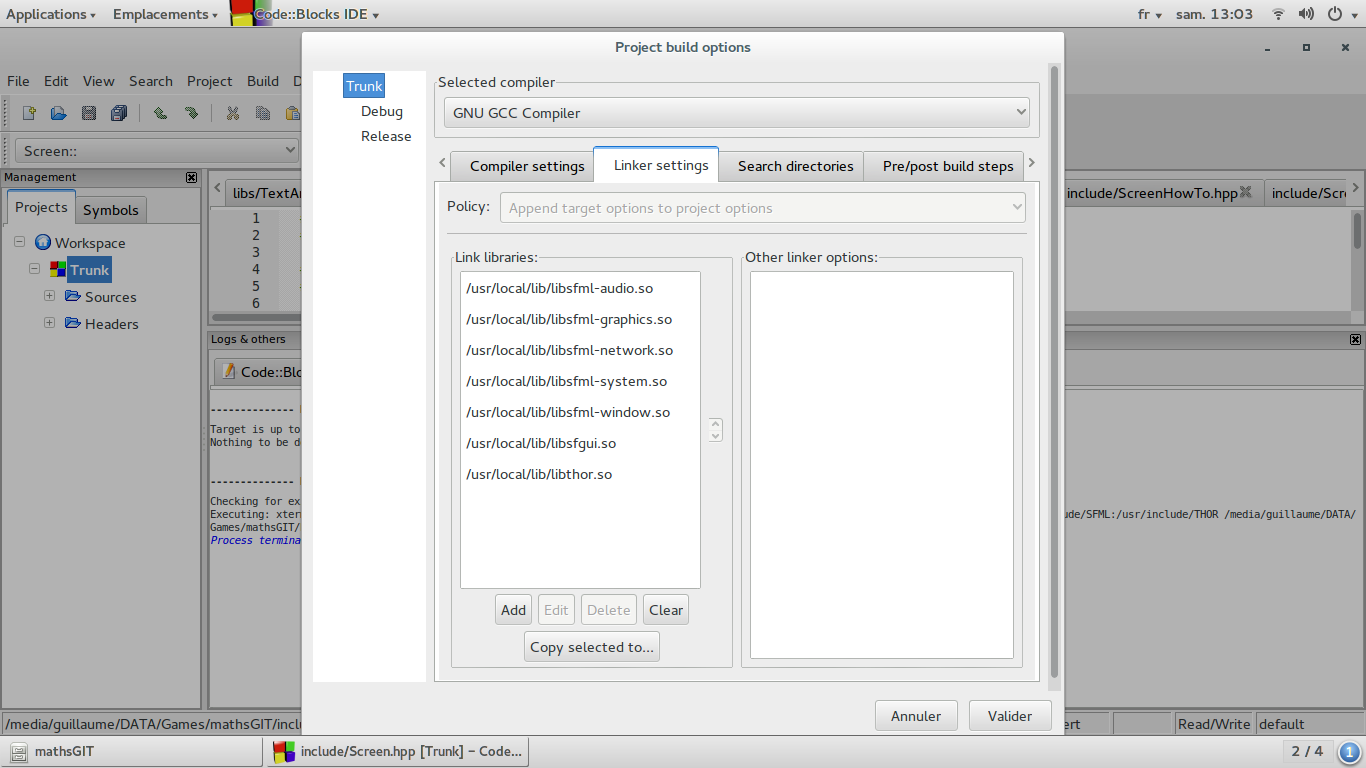Collapse the Workspace tree node
This screenshot has height=768, width=1366.
tap(19, 242)
